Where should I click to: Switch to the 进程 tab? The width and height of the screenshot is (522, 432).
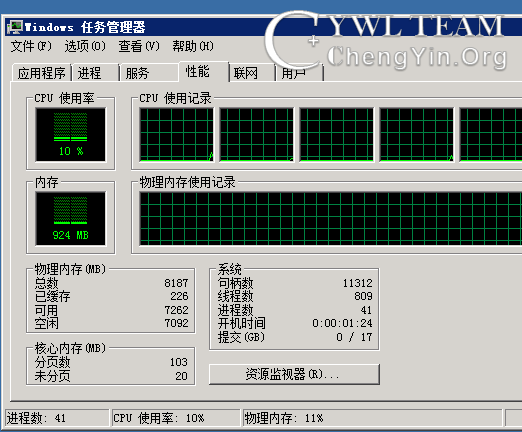pyautogui.click(x=96, y=73)
